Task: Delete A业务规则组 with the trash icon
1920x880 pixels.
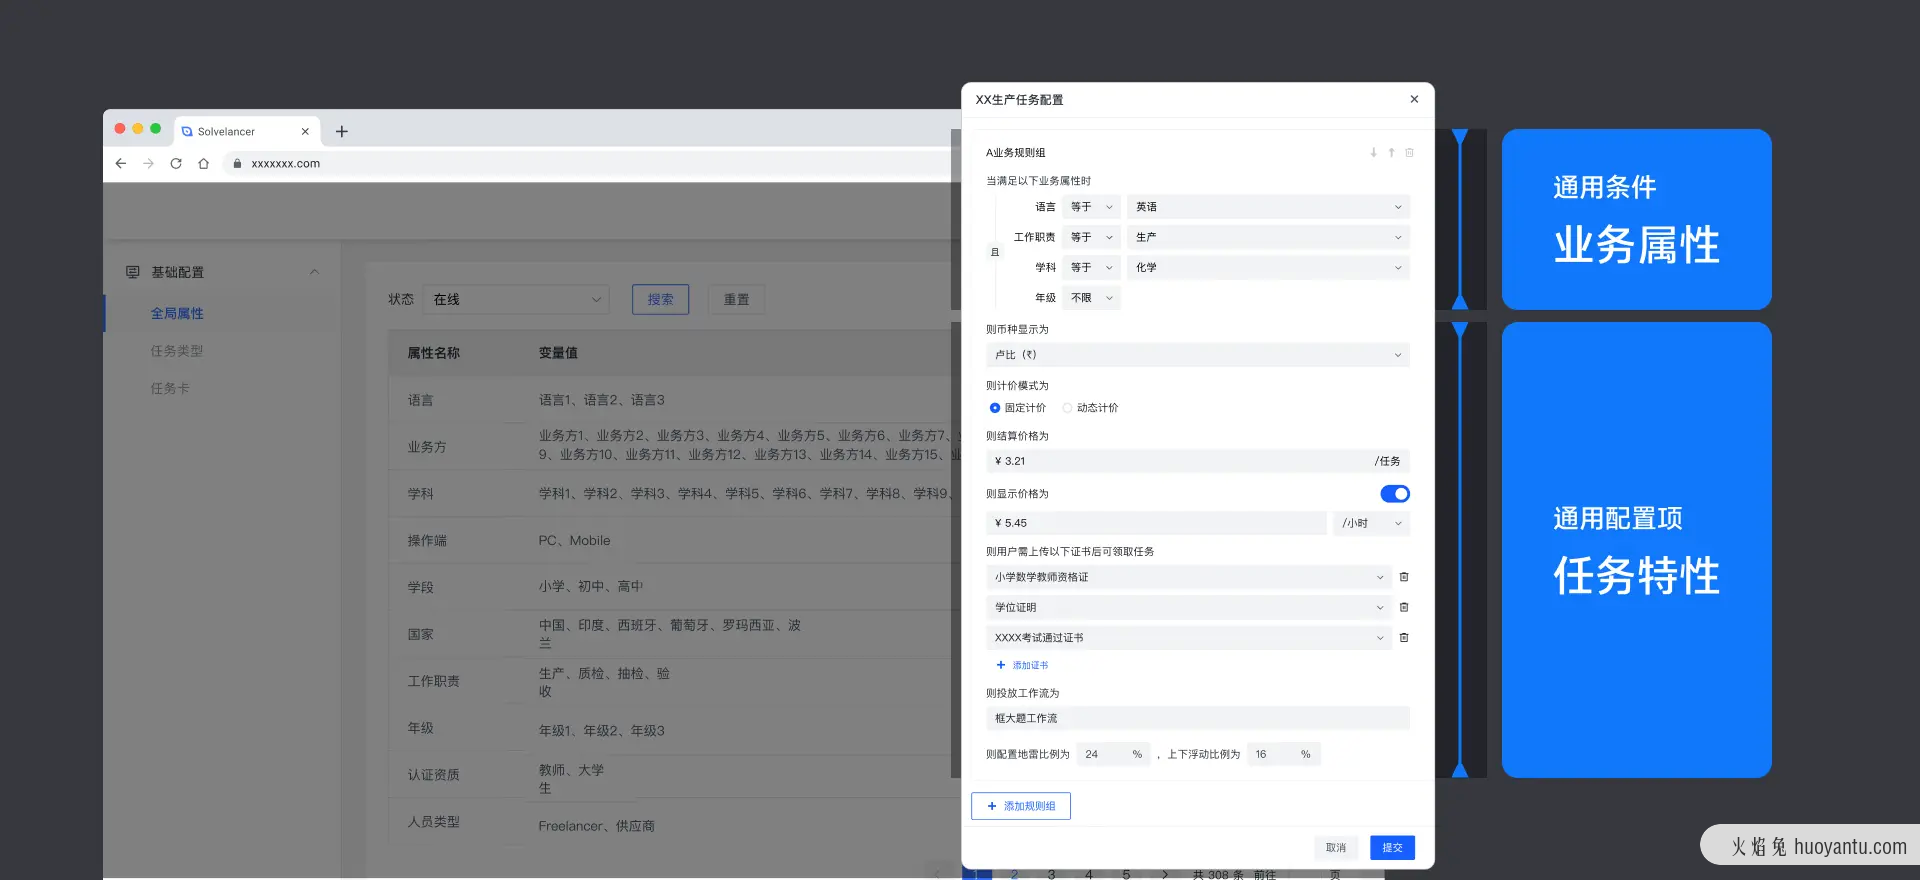Action: pos(1409,153)
